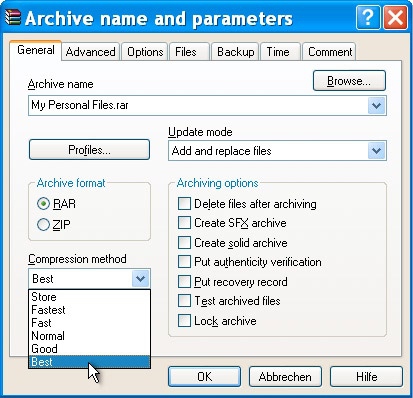413x398 pixels.
Task: Choose Store compression method
Action: click(x=89, y=297)
